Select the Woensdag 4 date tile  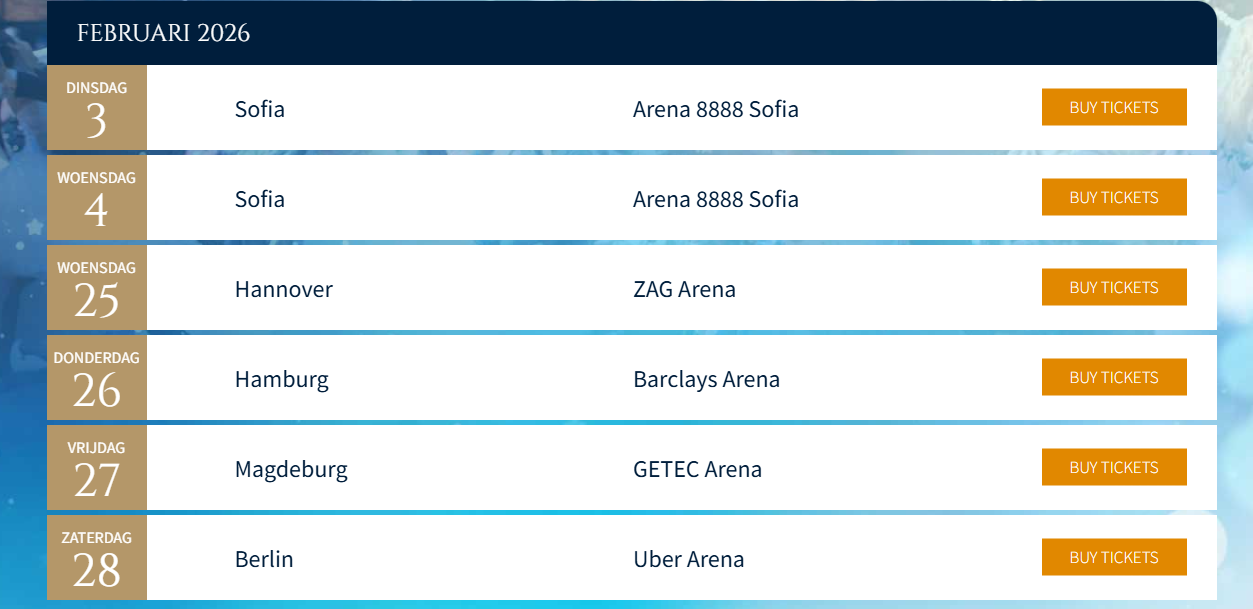[97, 198]
